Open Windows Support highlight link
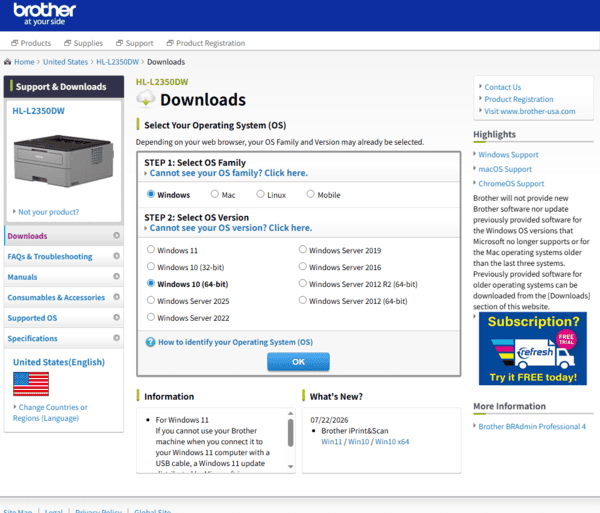 click(x=508, y=155)
